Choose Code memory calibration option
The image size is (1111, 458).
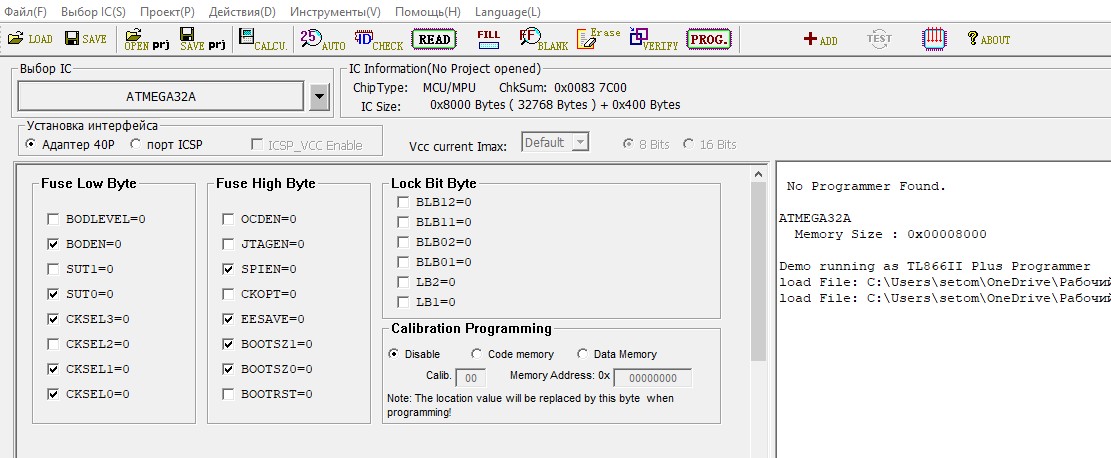[477, 354]
